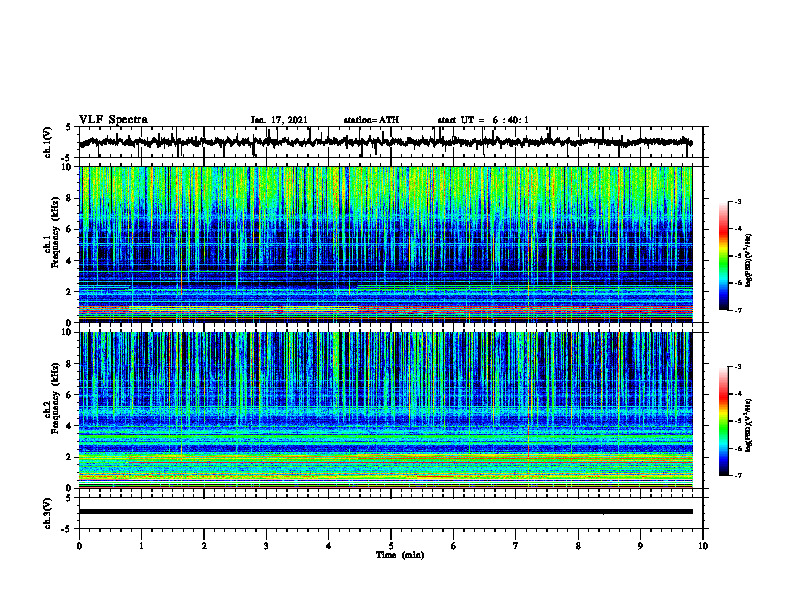This screenshot has width=792, height=612.
Task: Click time axis tick label "7"
Action: [516, 546]
